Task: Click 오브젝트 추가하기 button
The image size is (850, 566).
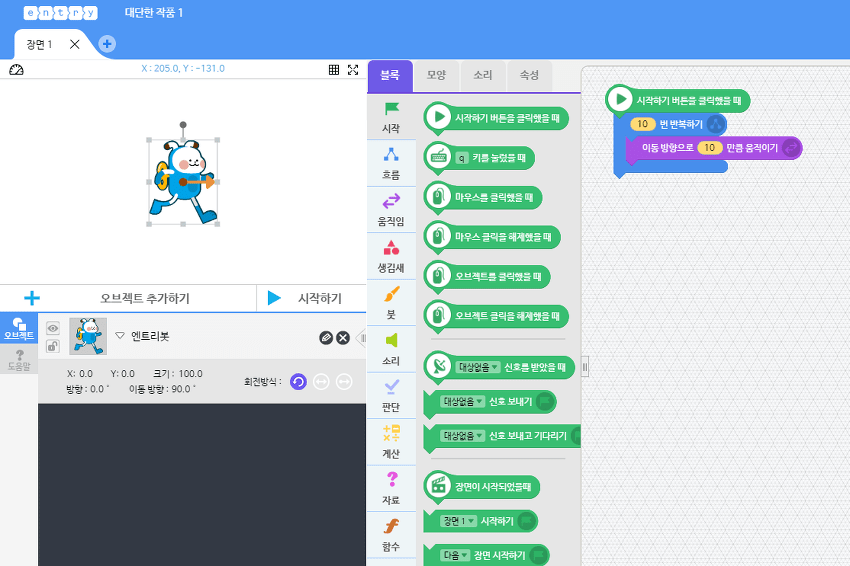Action: [129, 298]
